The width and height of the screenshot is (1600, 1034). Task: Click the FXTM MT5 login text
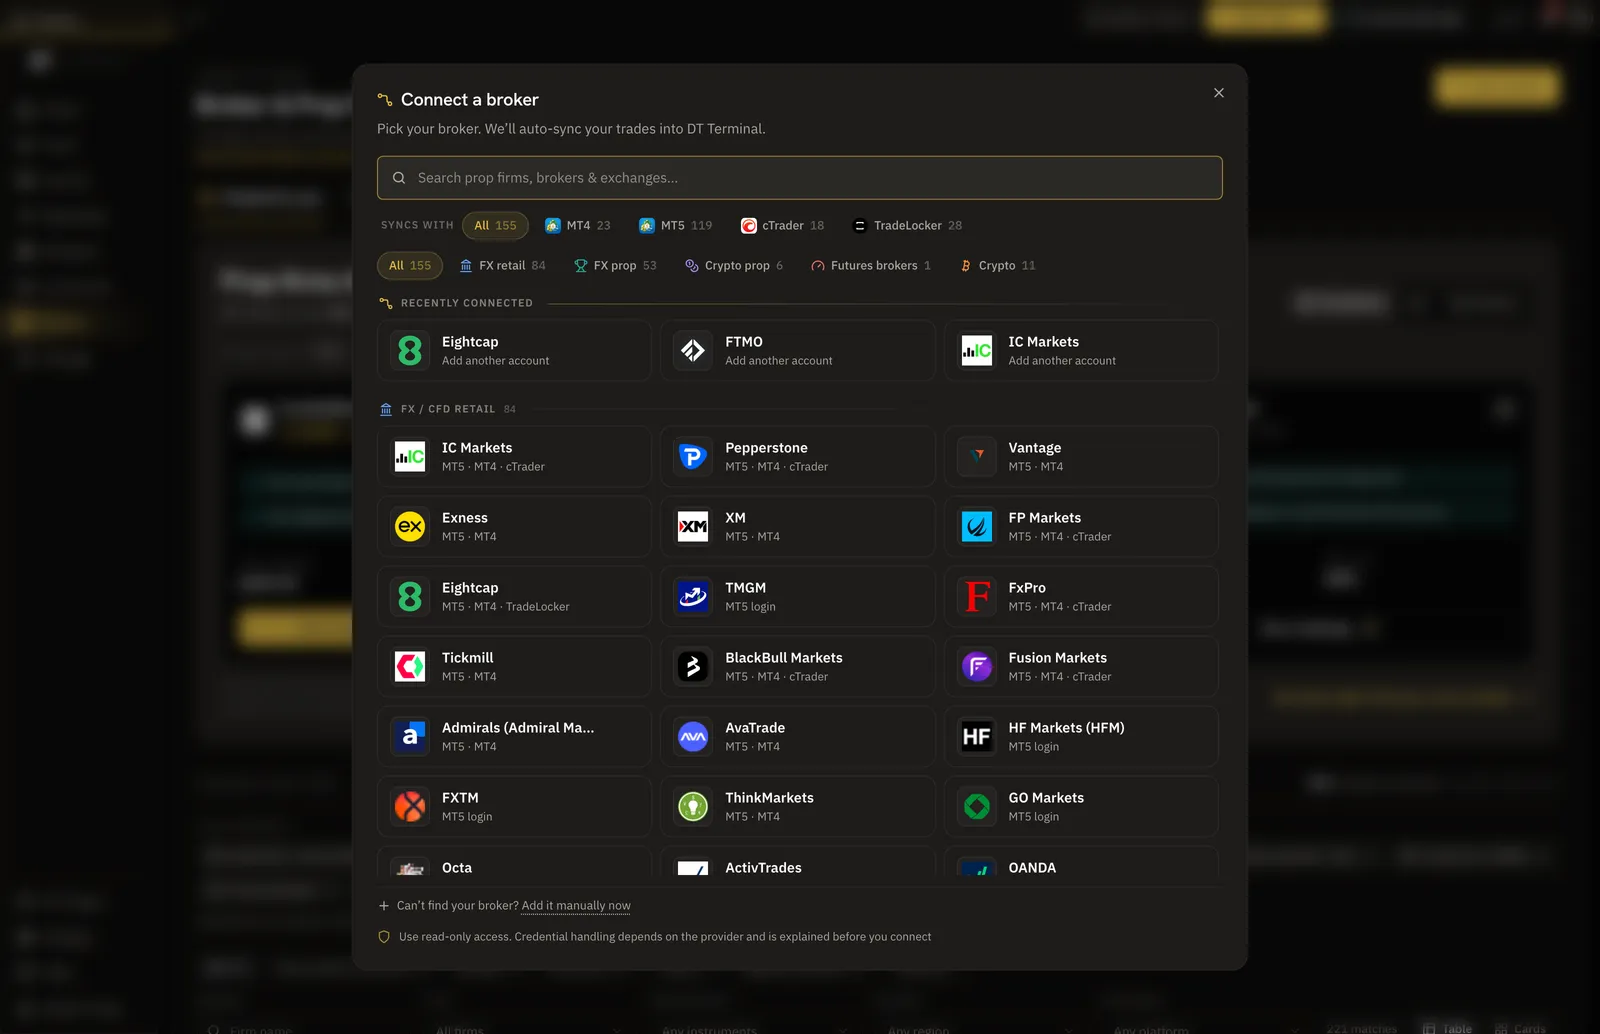tap(467, 817)
